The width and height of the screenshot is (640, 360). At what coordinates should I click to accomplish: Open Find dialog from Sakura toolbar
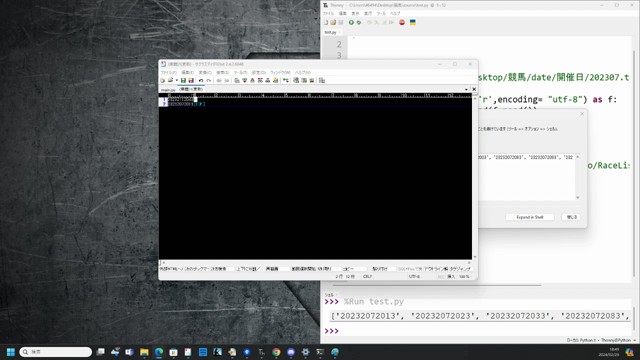pyautogui.click(x=237, y=80)
